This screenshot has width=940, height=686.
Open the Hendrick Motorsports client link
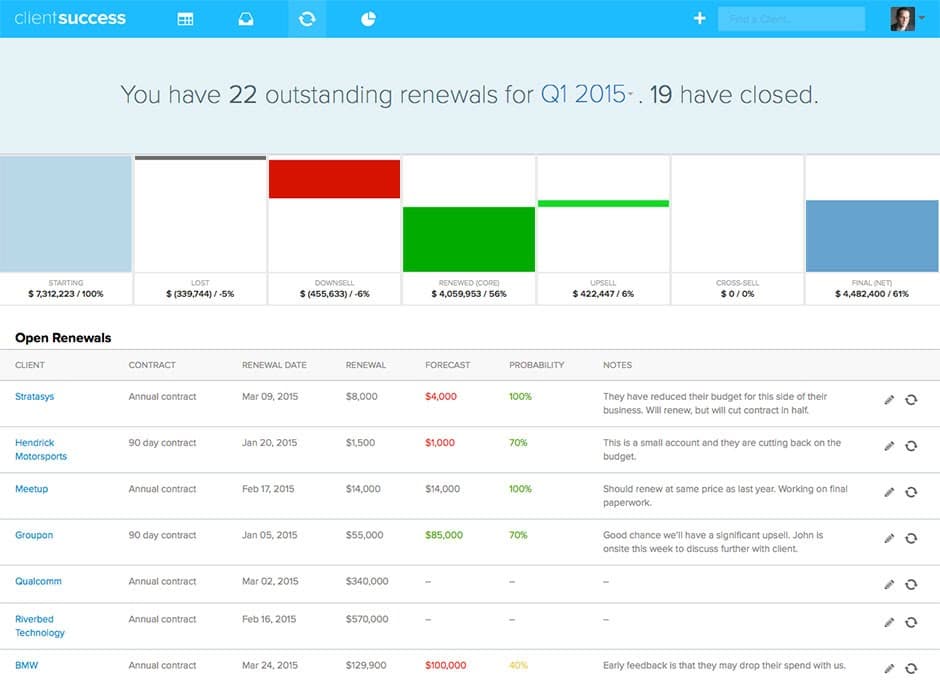tap(41, 450)
